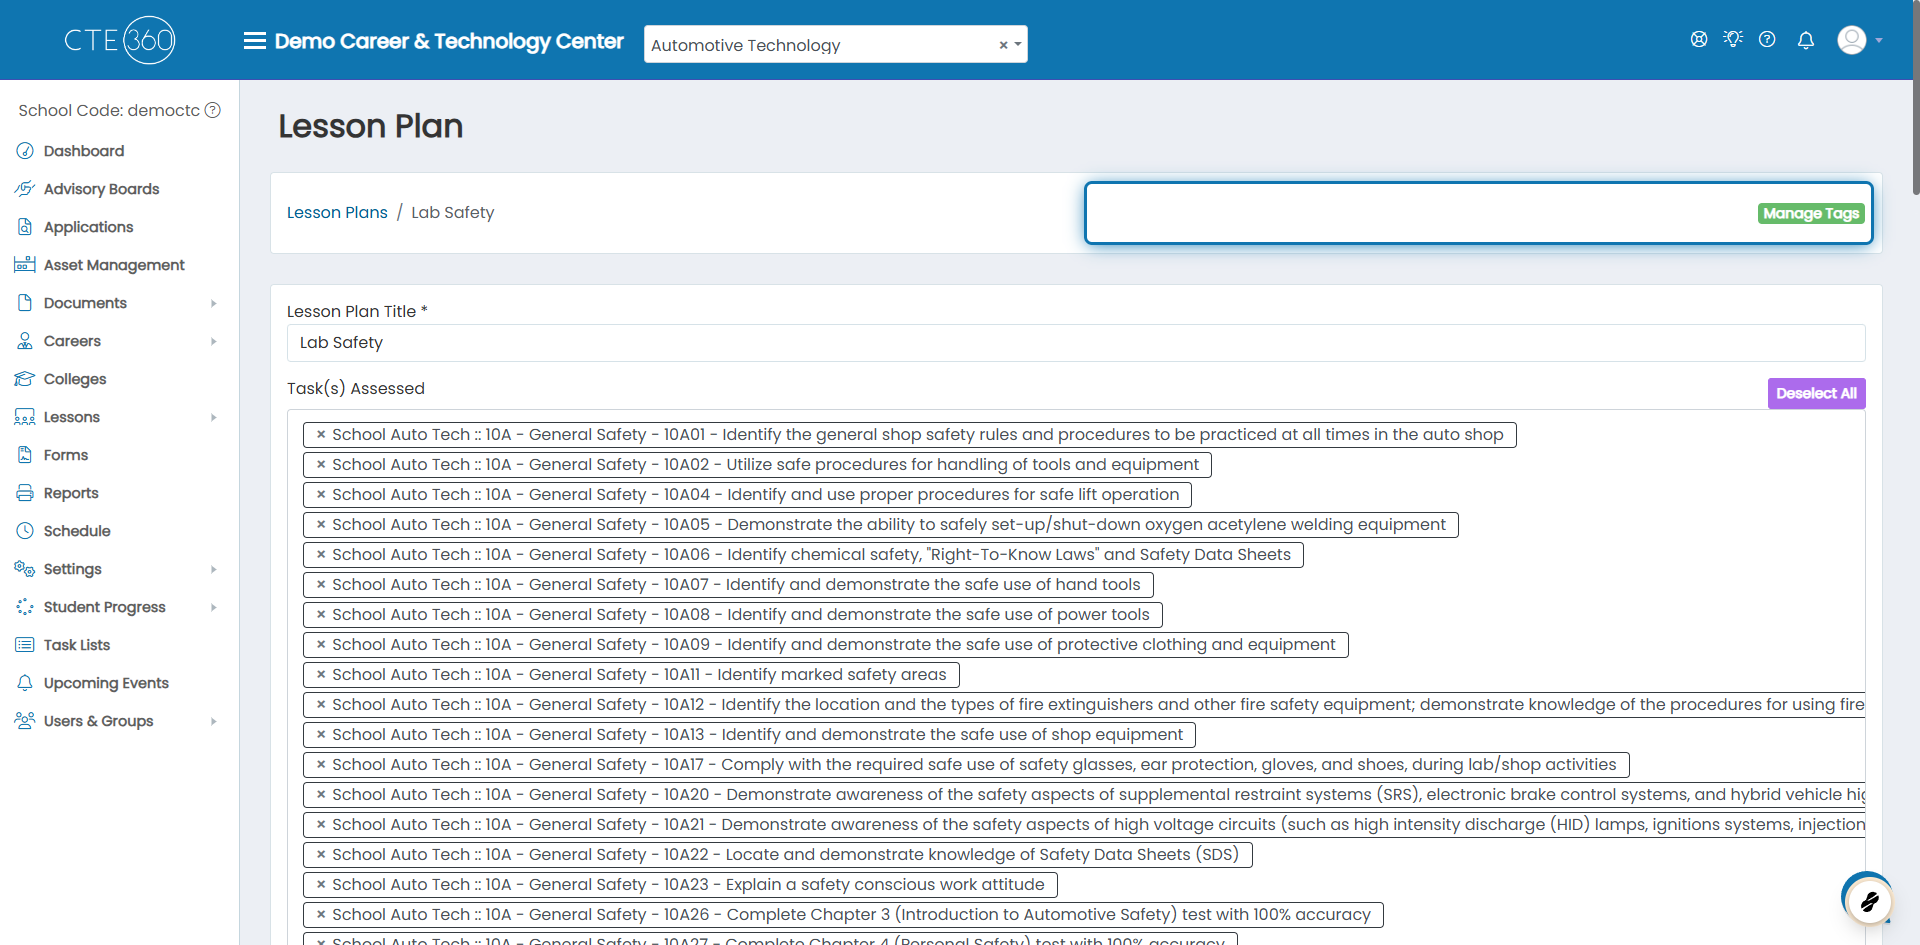Click the Applications sidebar icon
The height and width of the screenshot is (945, 1920).
pos(25,227)
